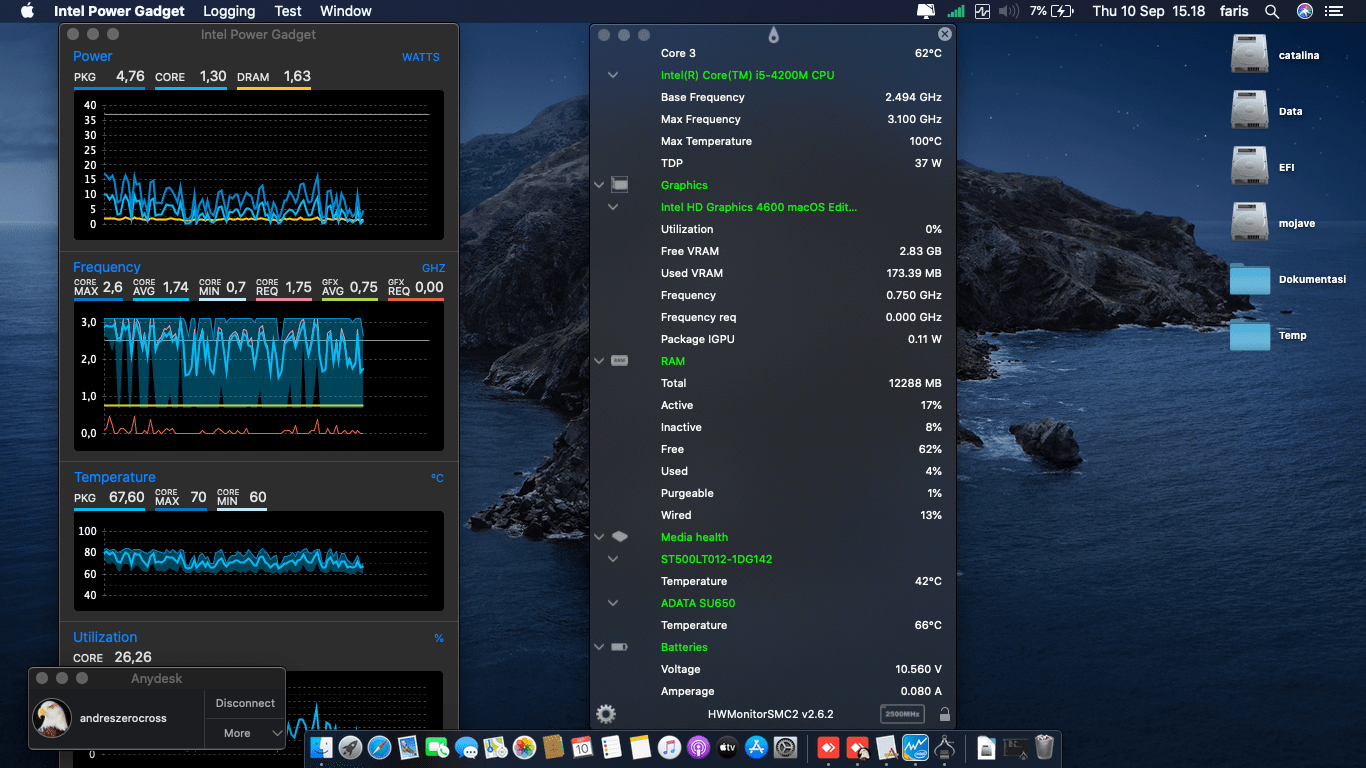This screenshot has height=768, width=1366.
Task: Open Notification Center list icon
Action: 1334,11
